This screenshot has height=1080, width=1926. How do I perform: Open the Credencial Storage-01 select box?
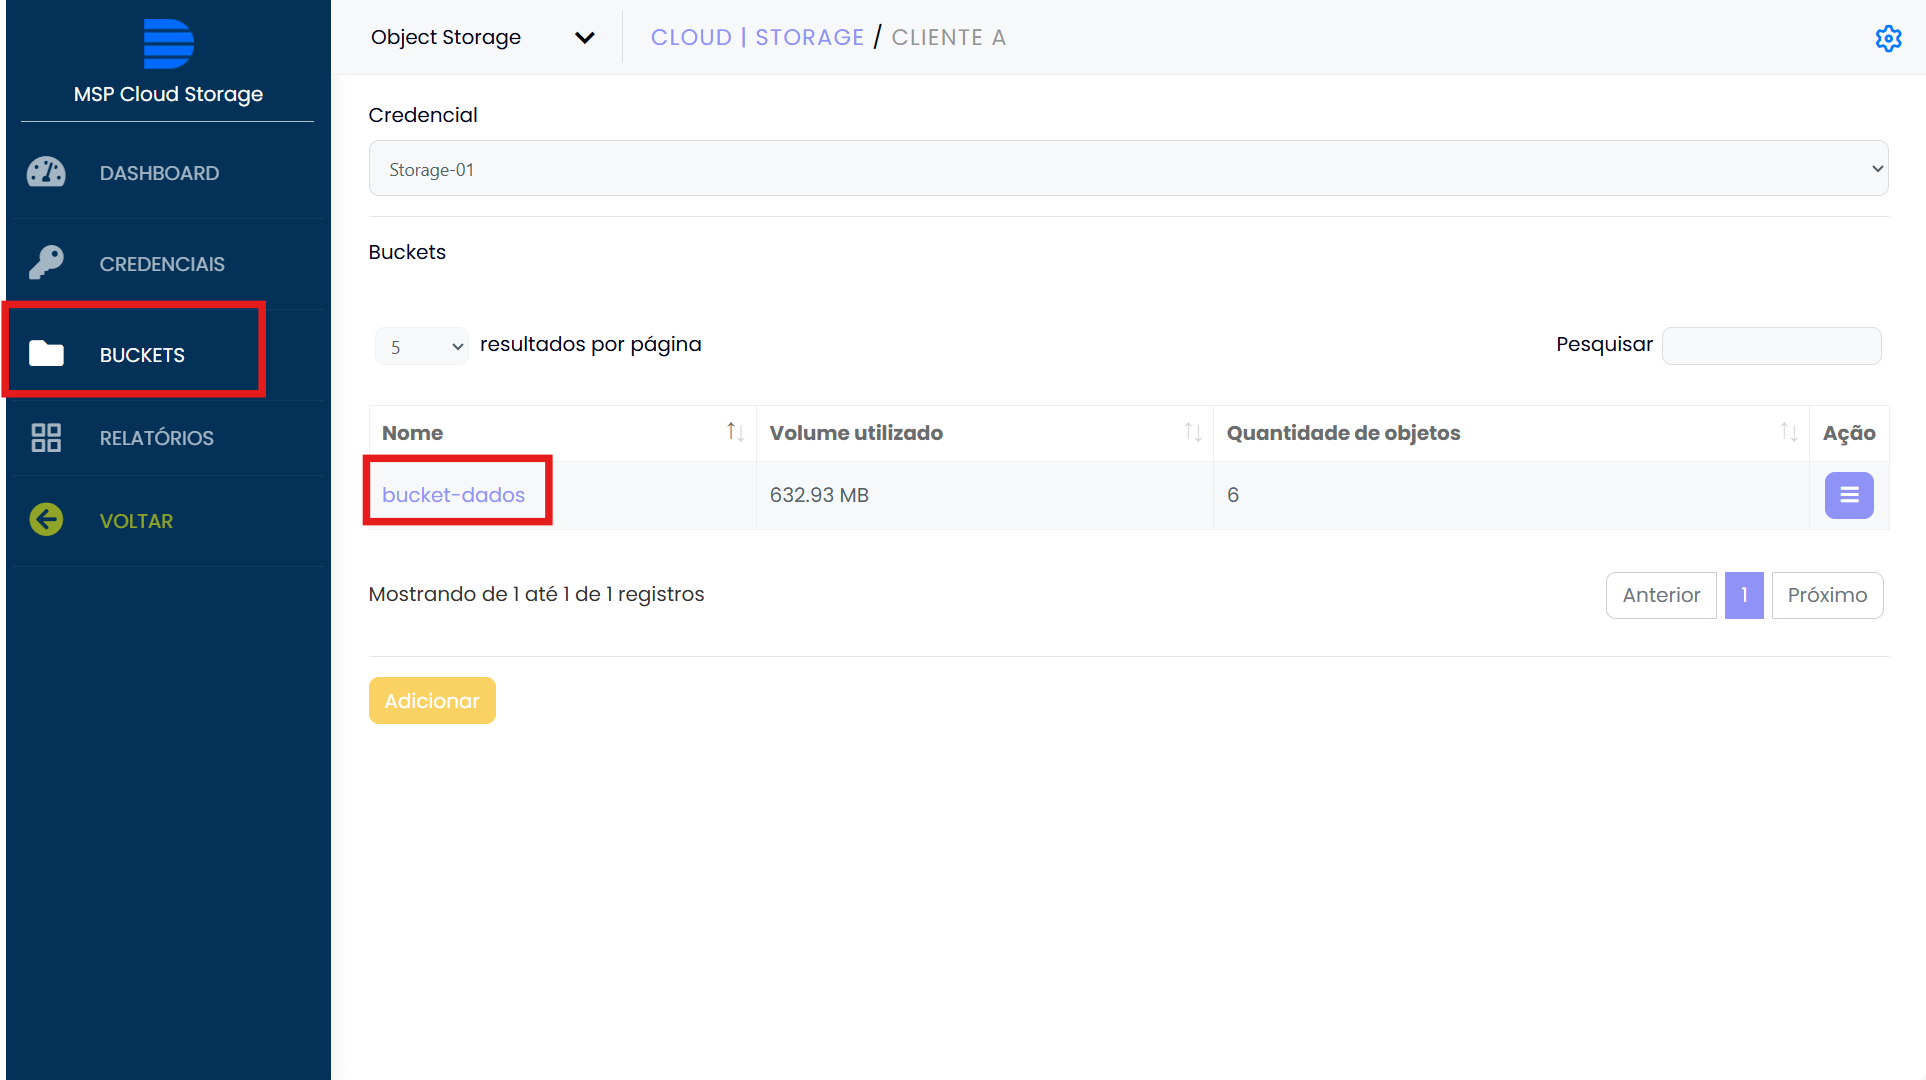(1128, 169)
